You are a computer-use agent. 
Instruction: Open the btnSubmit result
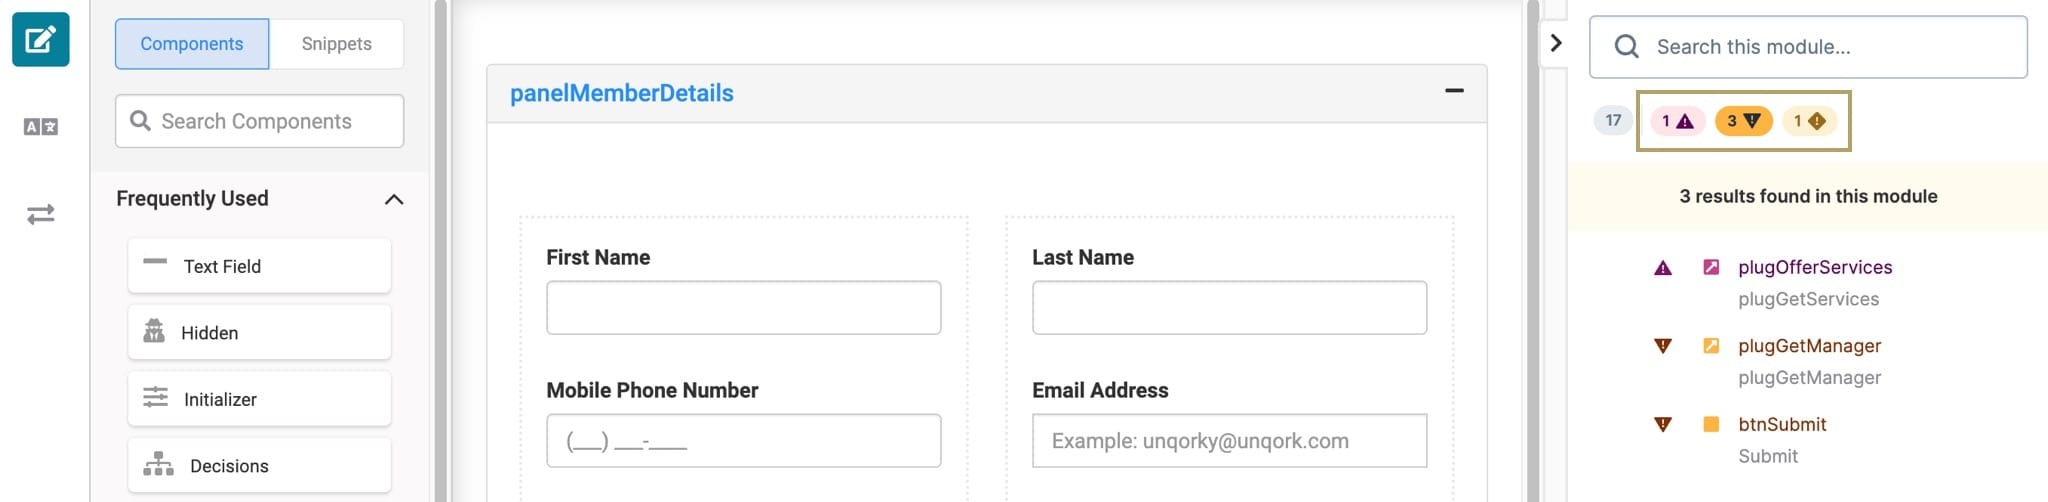(x=1782, y=424)
